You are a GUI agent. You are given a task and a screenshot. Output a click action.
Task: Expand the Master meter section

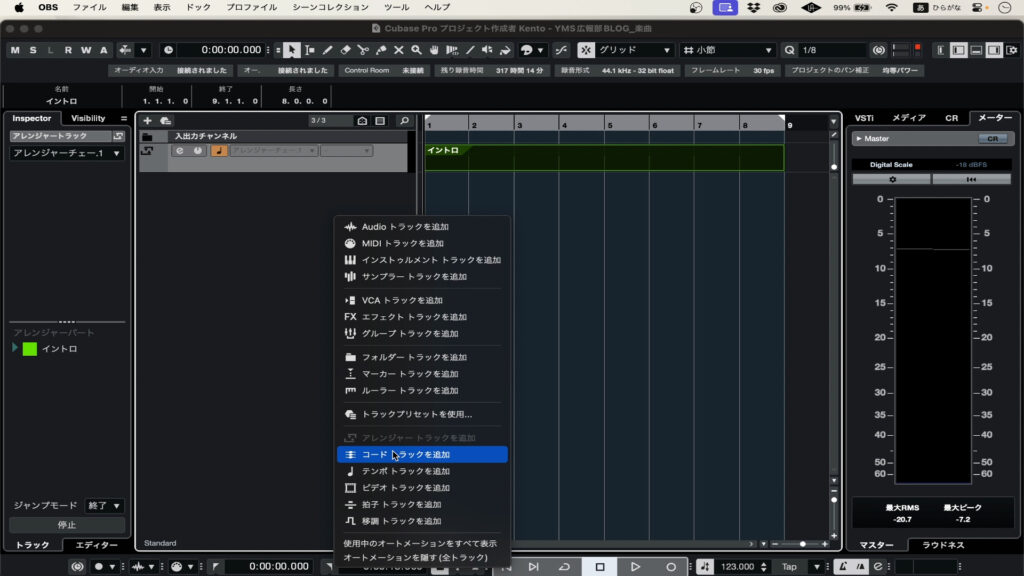click(x=859, y=138)
